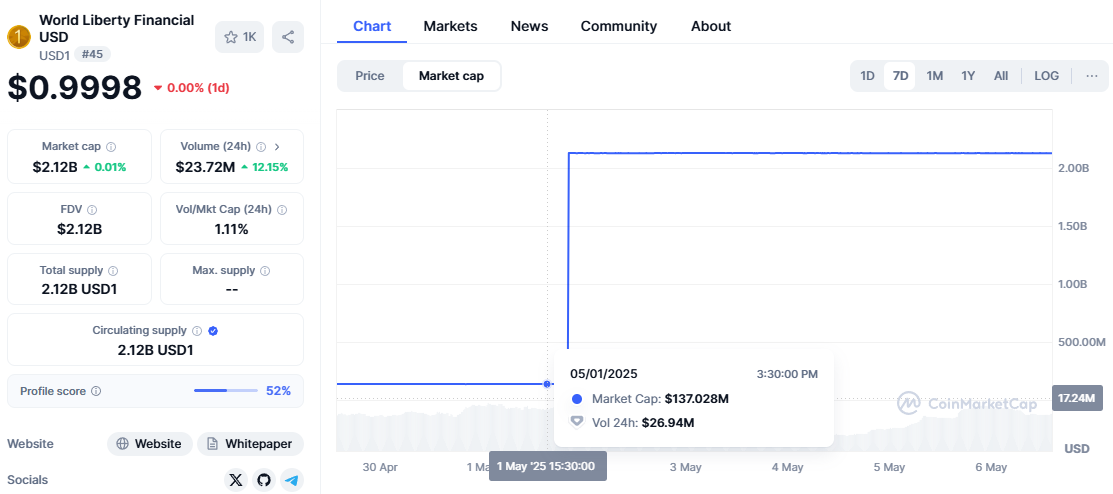This screenshot has width=1113, height=494.
Task: Switch to the News tab
Action: pyautogui.click(x=530, y=26)
